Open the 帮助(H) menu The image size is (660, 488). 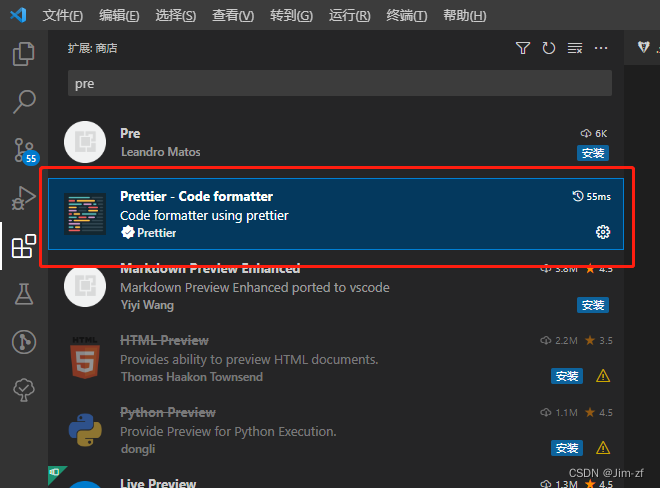pyautogui.click(x=465, y=16)
